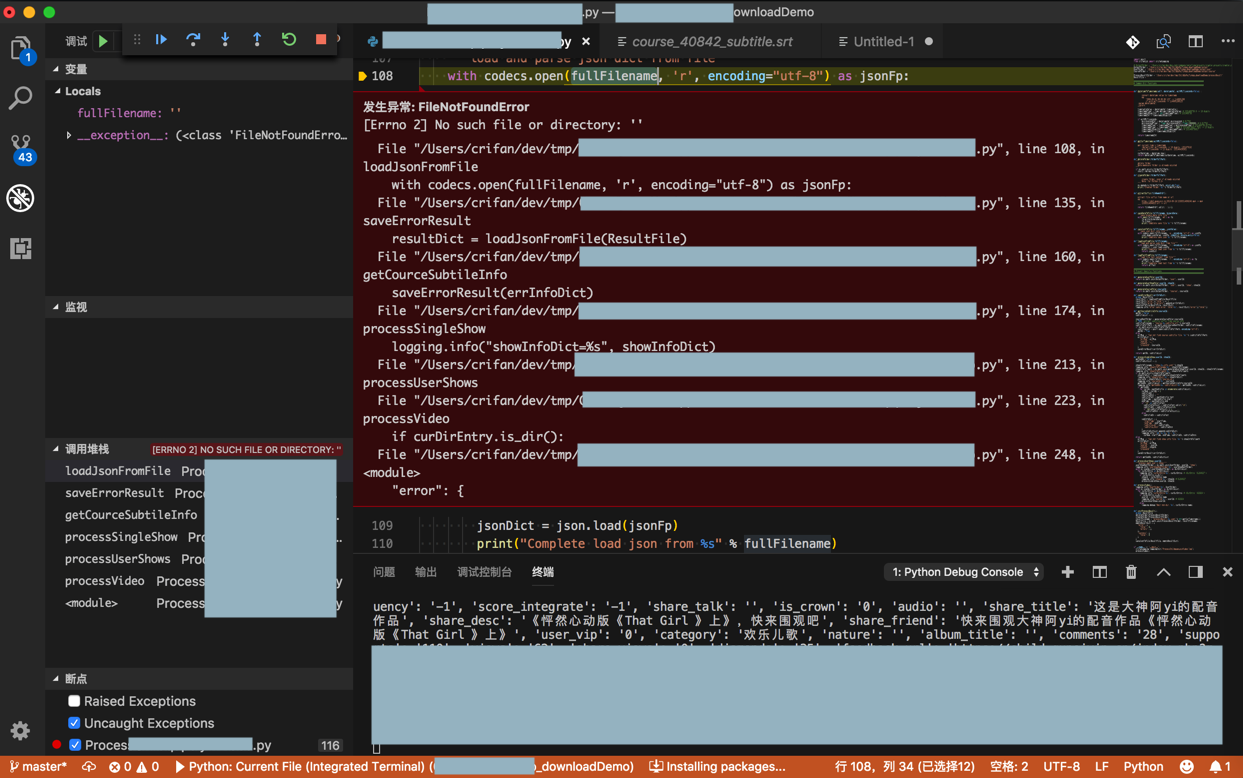Collapse the 变量 variables section
Image resolution: width=1243 pixels, height=778 pixels.
199,69
